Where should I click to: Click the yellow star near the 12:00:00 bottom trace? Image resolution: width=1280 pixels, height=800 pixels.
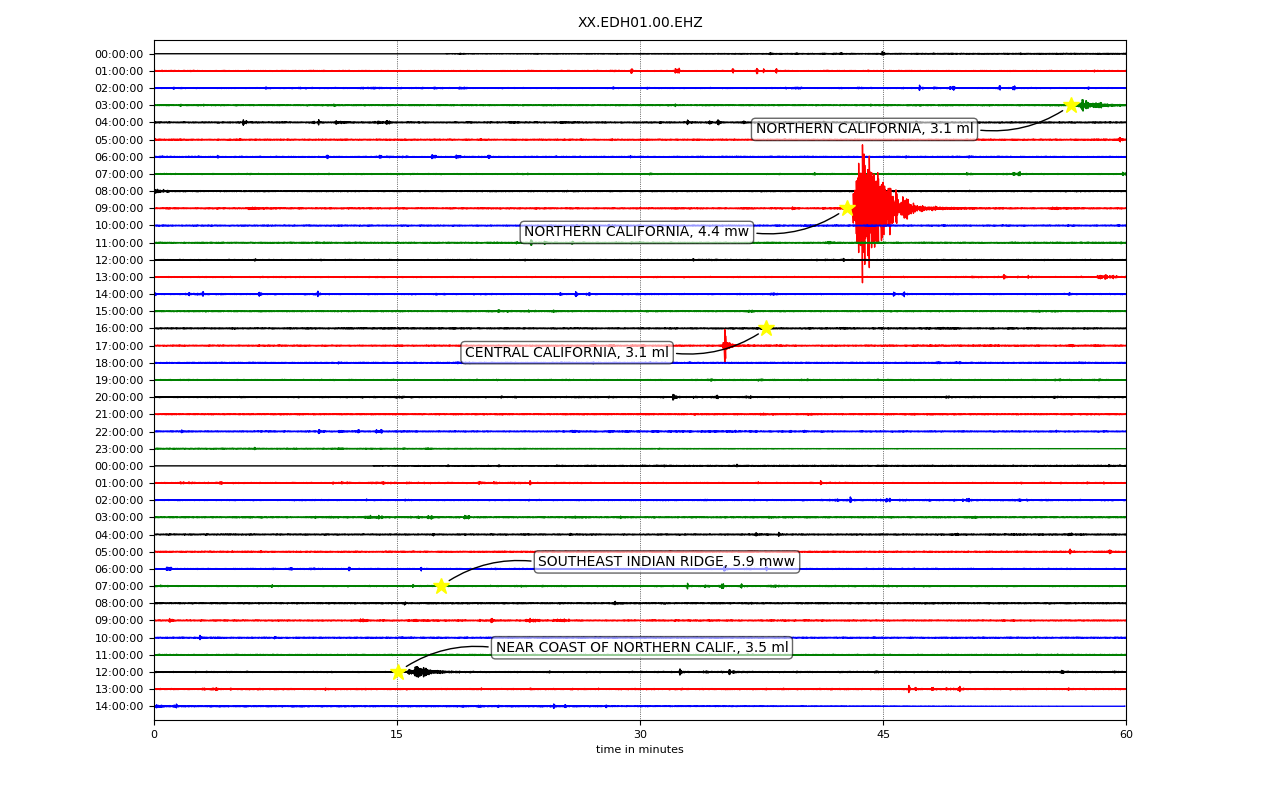coord(398,672)
